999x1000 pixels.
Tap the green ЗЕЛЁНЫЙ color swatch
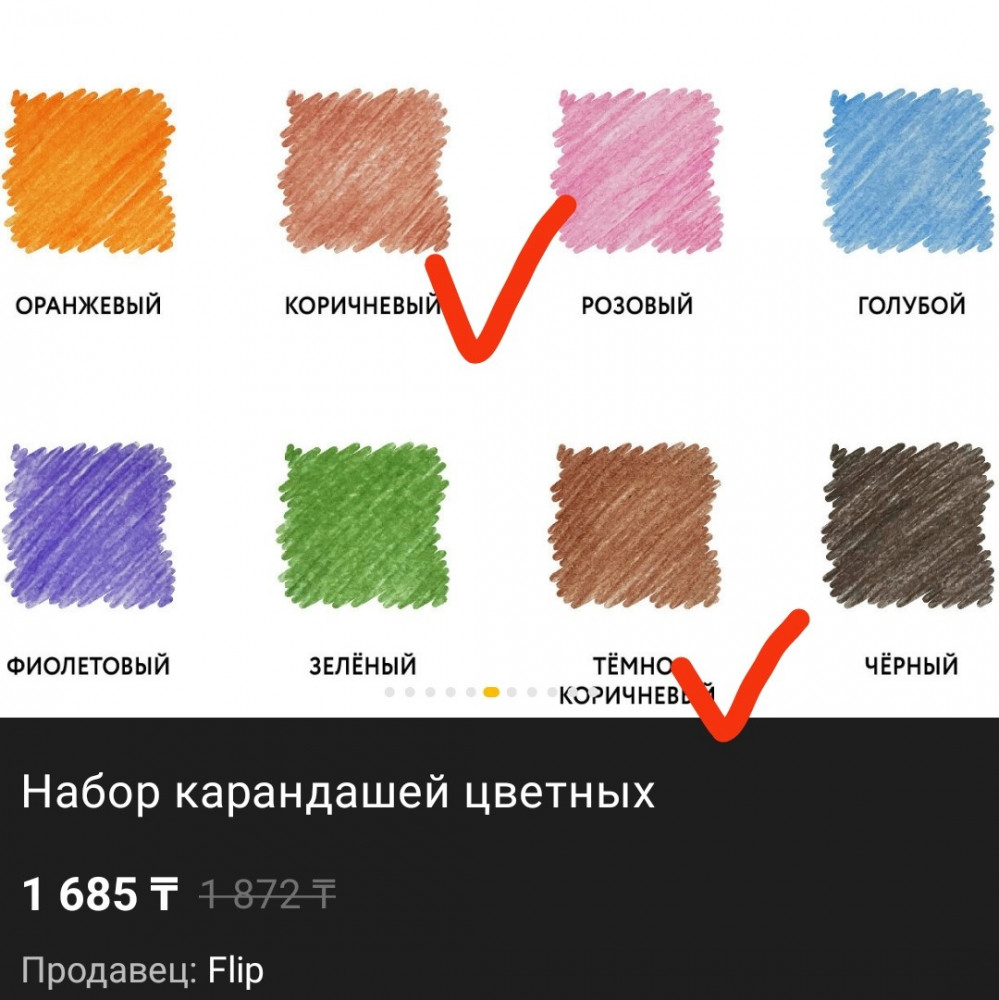364,525
